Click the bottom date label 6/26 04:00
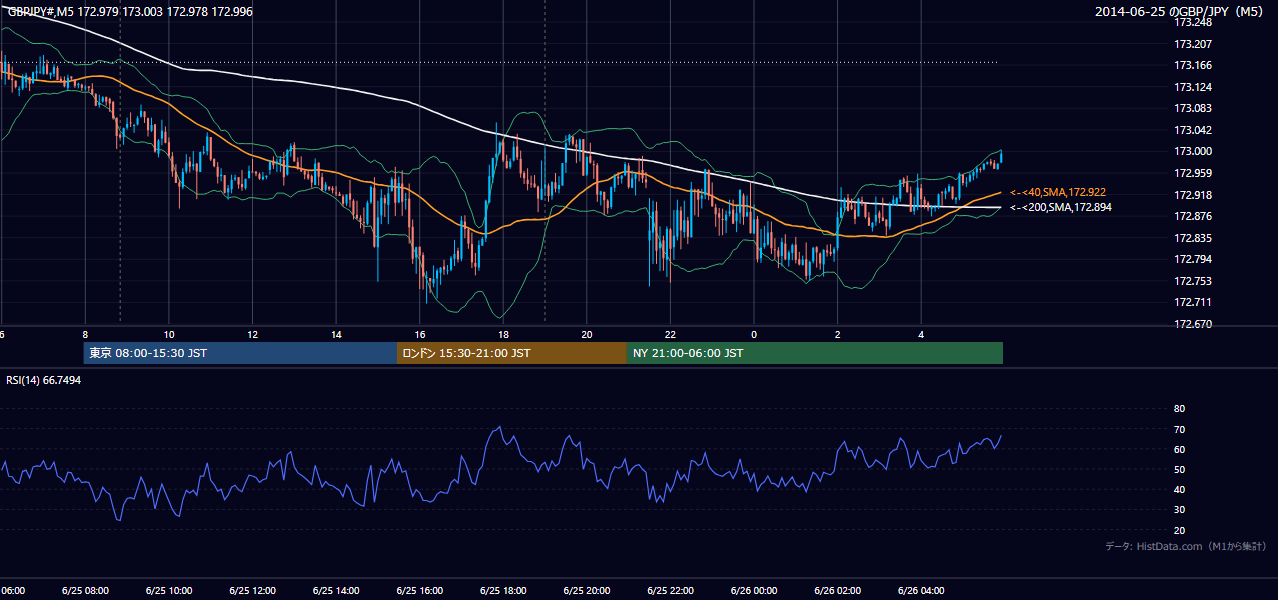The width and height of the screenshot is (1278, 600). [x=921, y=591]
